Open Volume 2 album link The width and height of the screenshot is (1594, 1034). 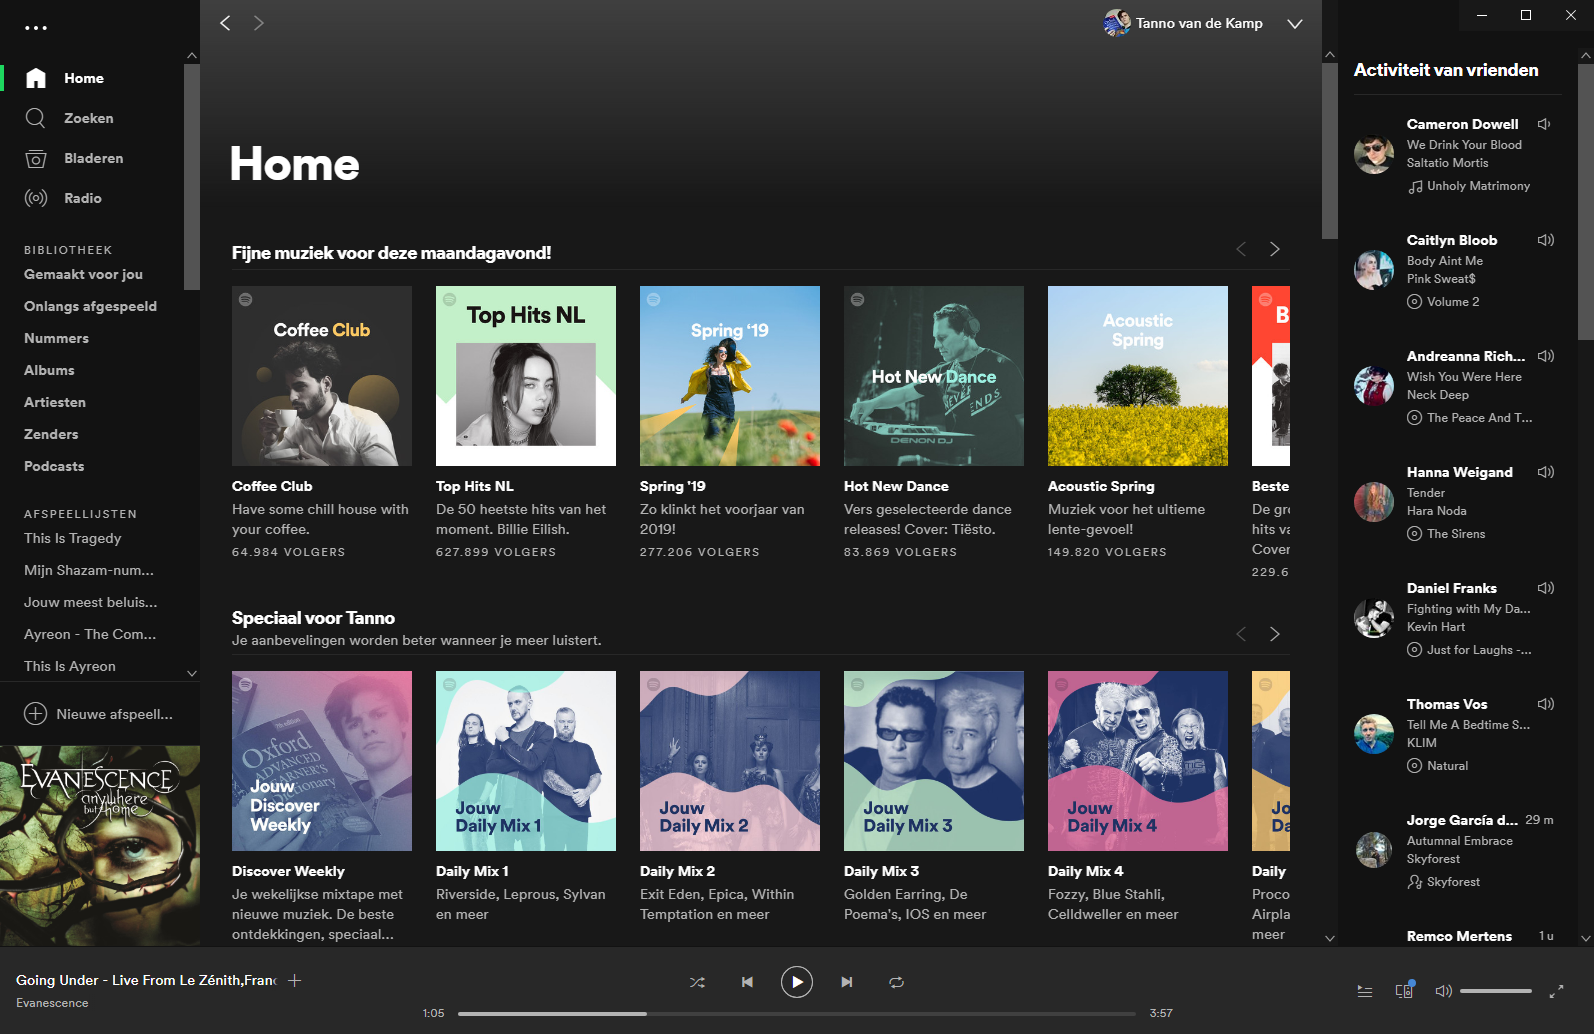point(1453,302)
